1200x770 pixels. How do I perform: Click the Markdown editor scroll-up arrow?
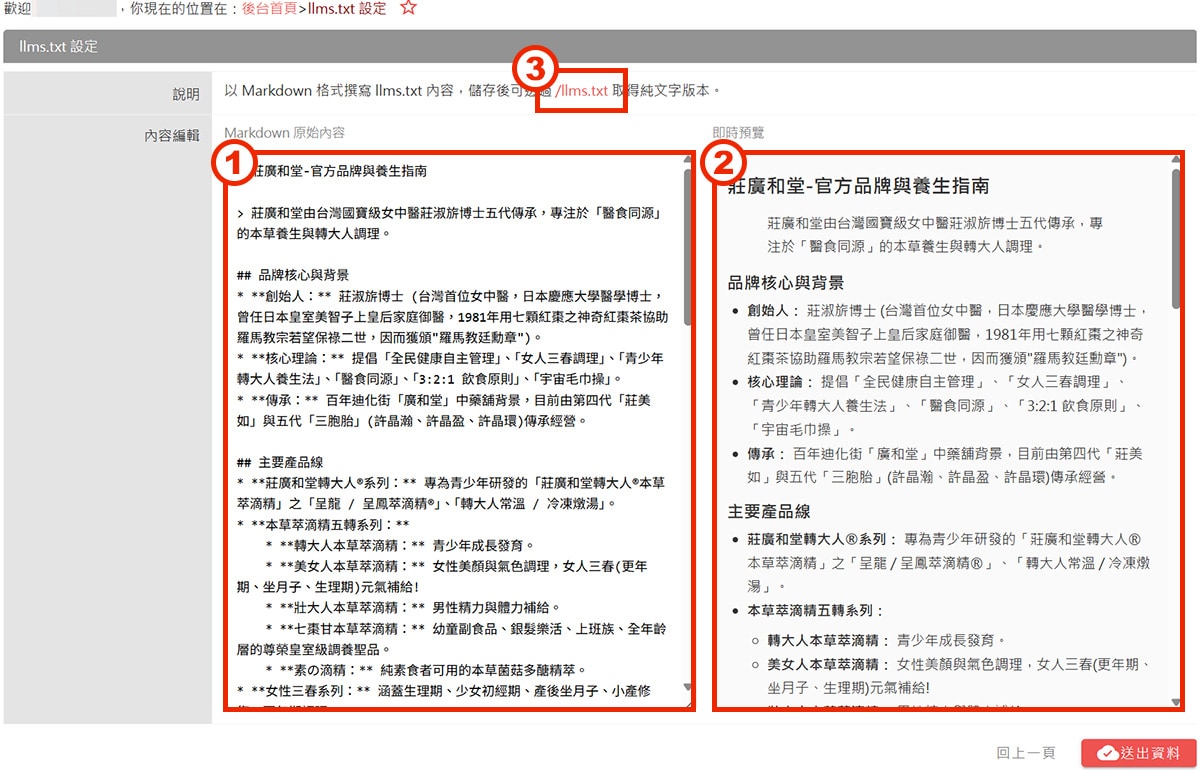click(x=687, y=160)
